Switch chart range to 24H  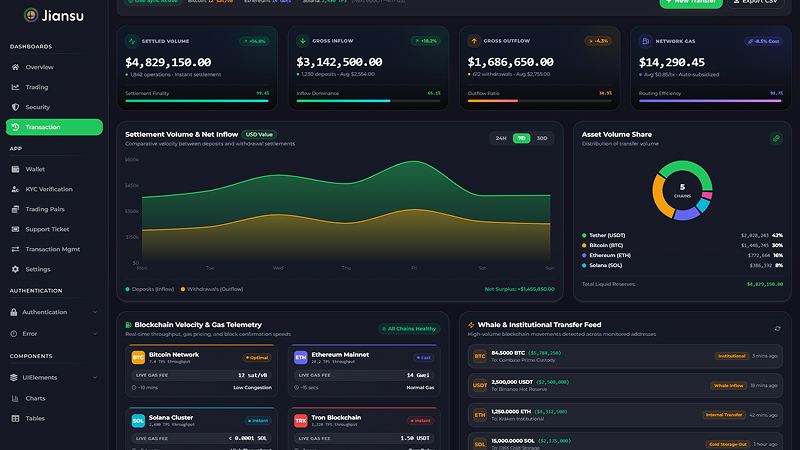click(x=501, y=138)
